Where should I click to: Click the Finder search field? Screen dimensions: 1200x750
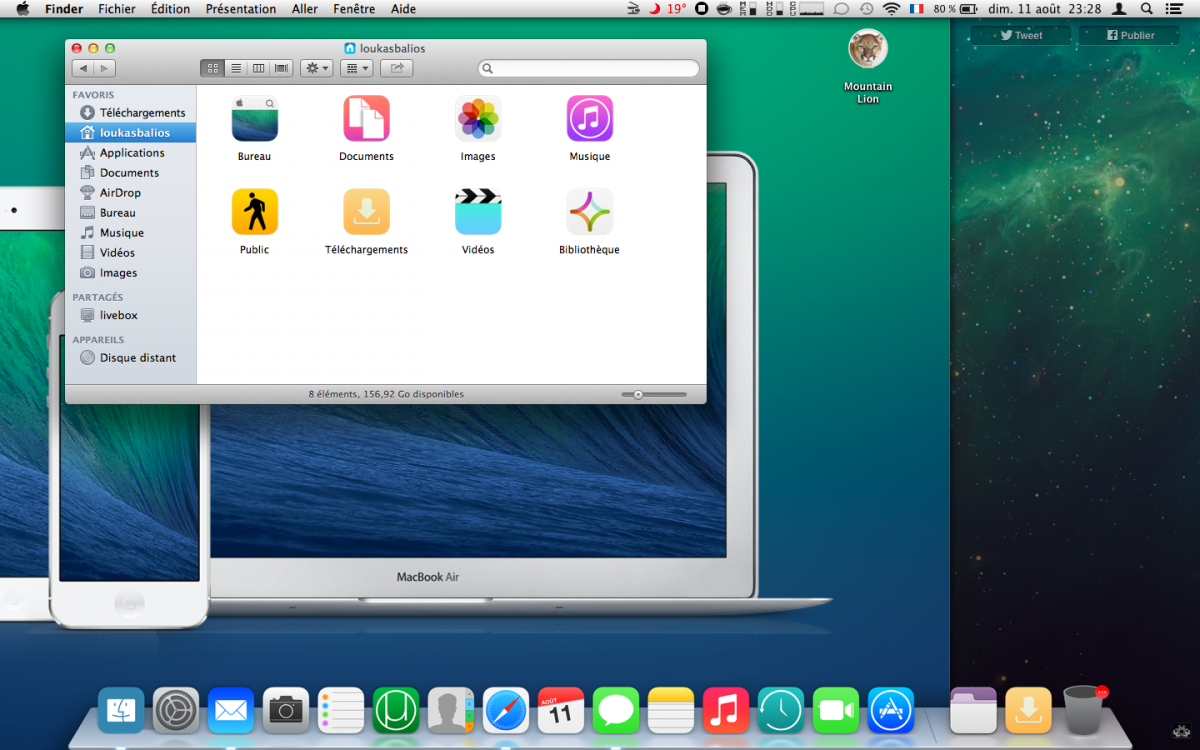tap(588, 69)
